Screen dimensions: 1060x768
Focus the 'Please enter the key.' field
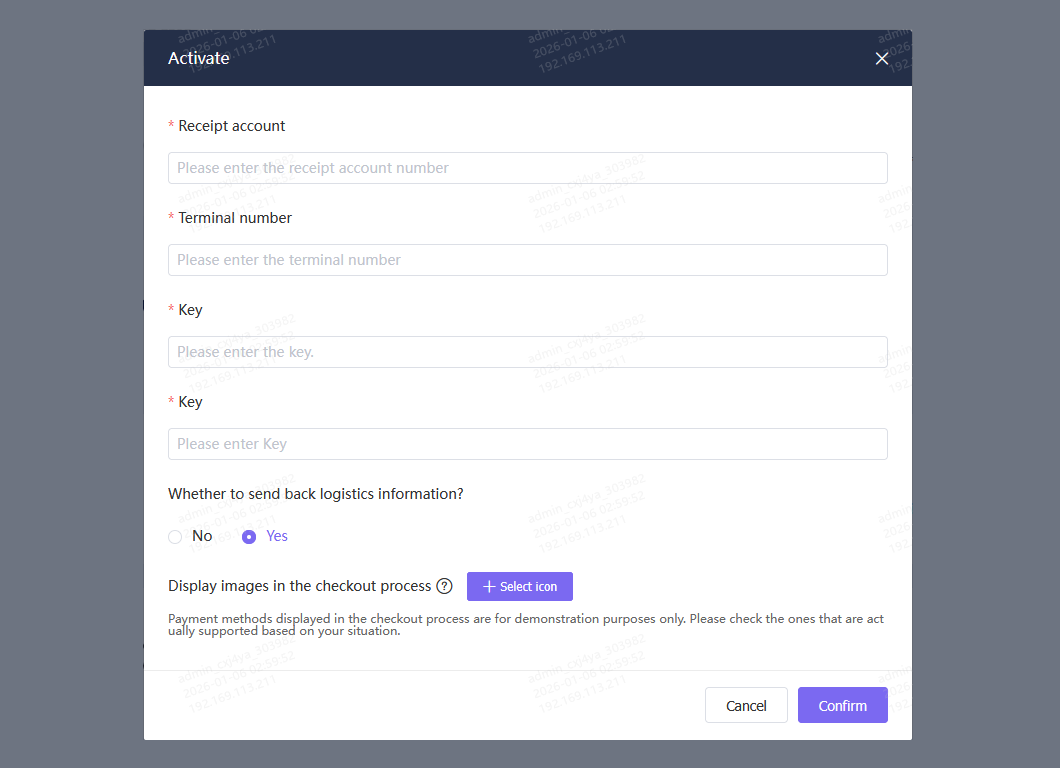527,352
